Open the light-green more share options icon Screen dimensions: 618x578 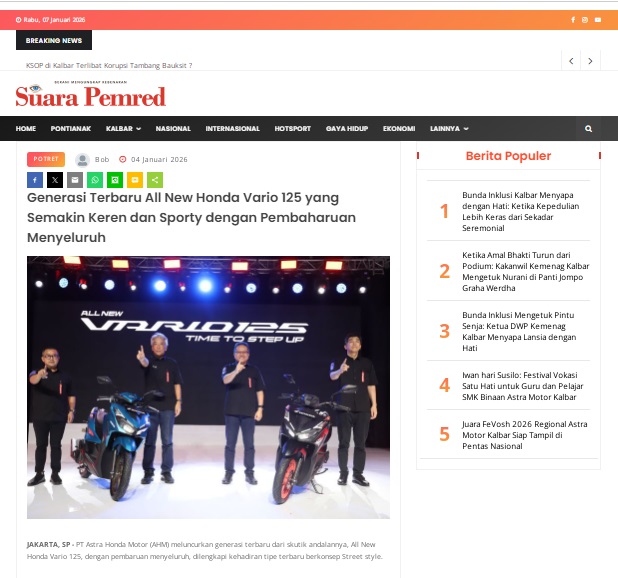click(155, 180)
